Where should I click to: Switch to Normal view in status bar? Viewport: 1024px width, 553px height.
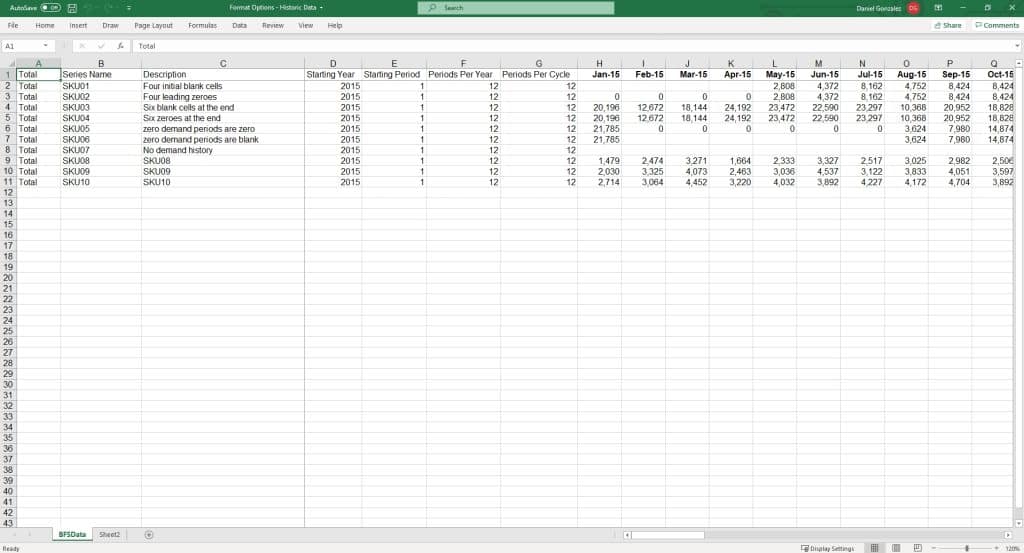[x=874, y=548]
